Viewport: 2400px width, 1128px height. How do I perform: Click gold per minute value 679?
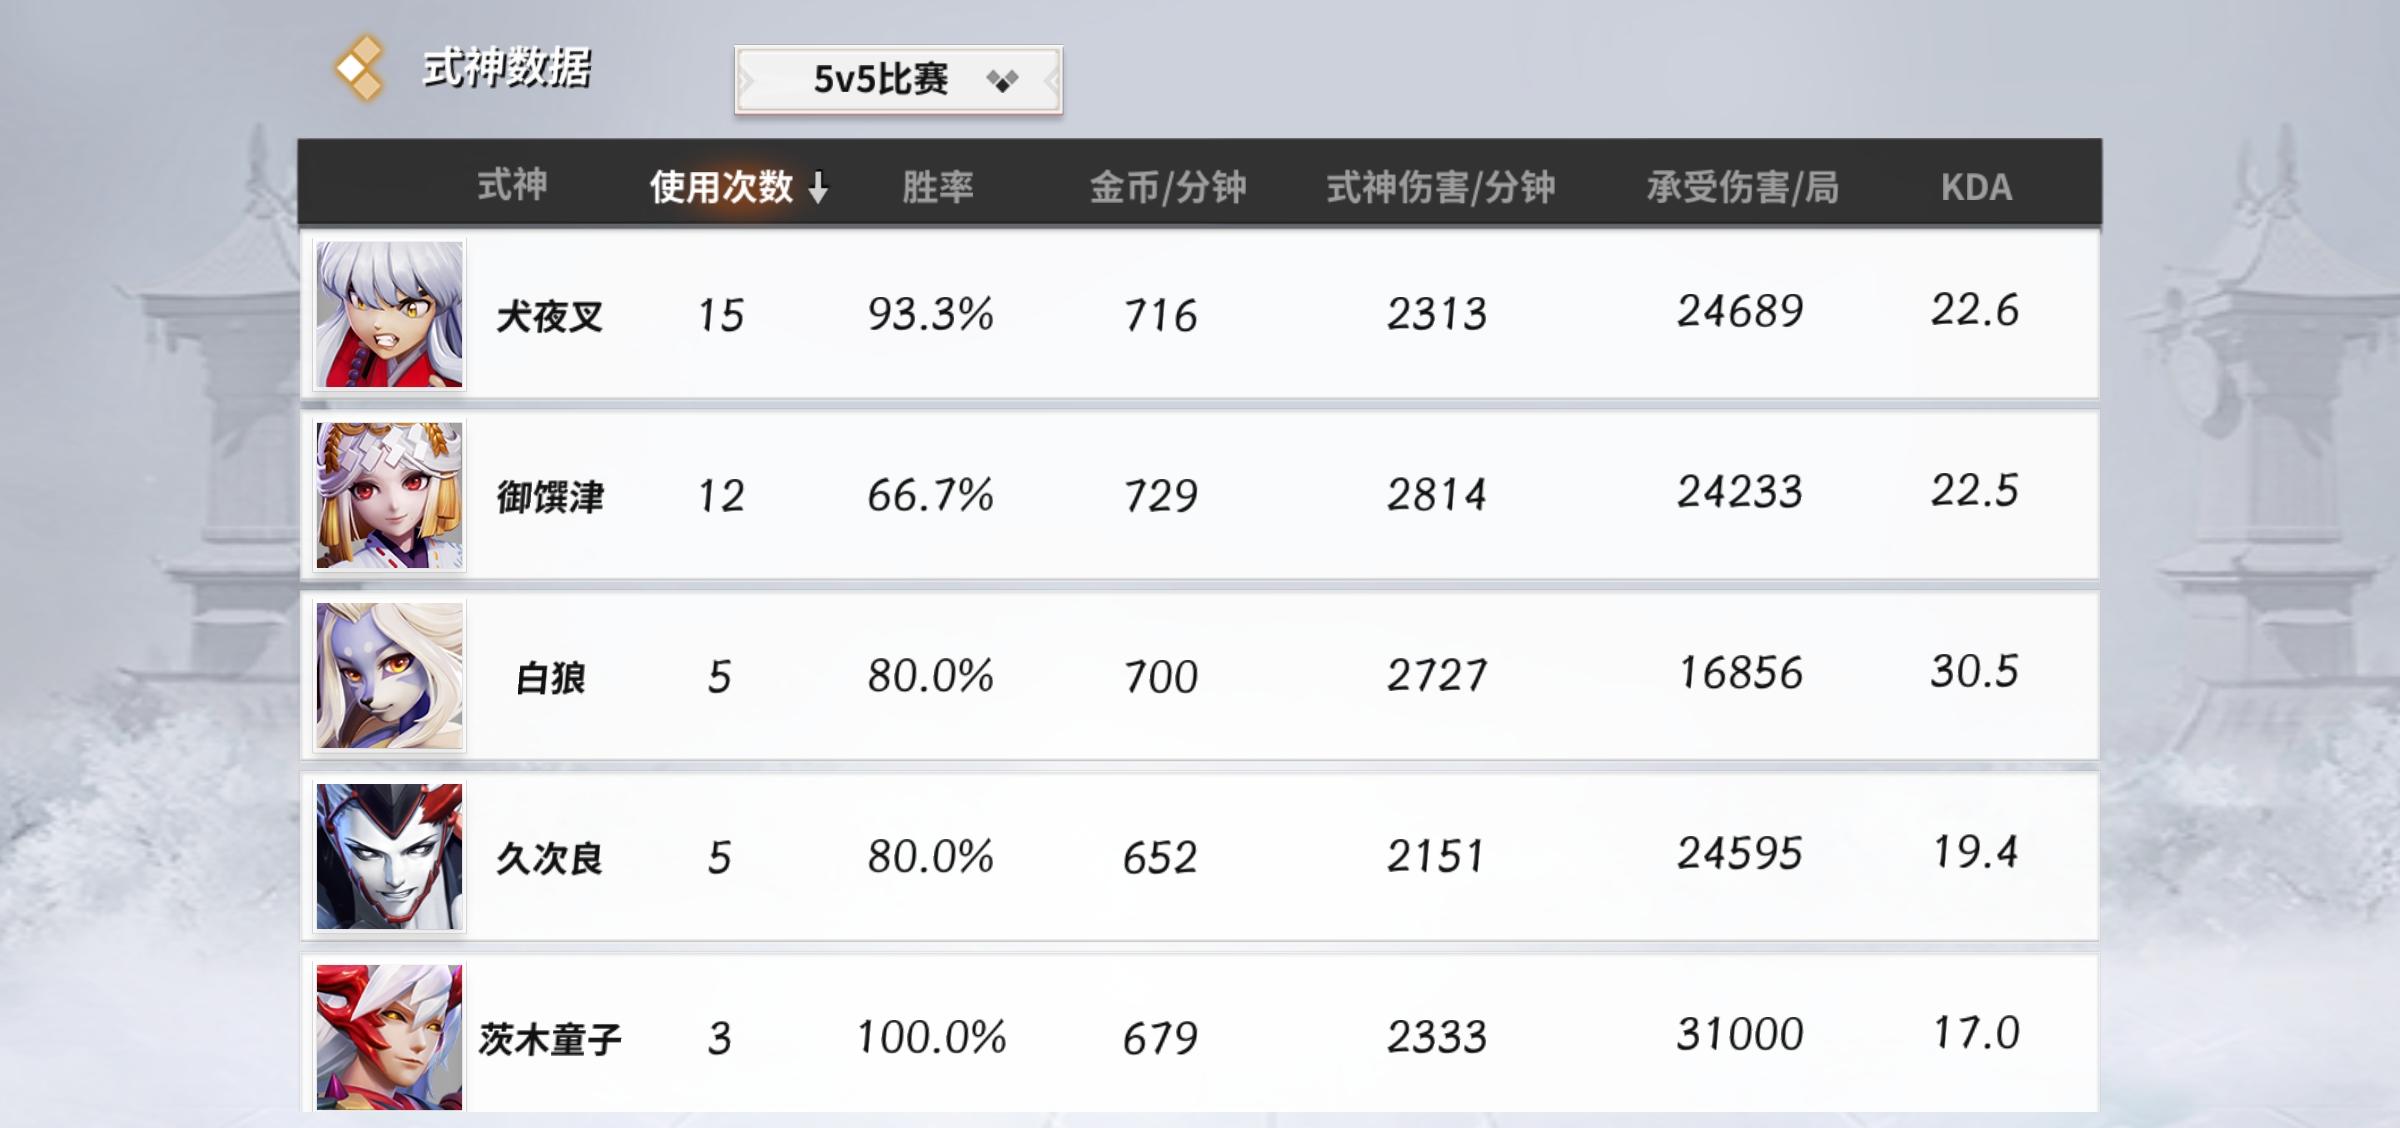pos(1160,1039)
